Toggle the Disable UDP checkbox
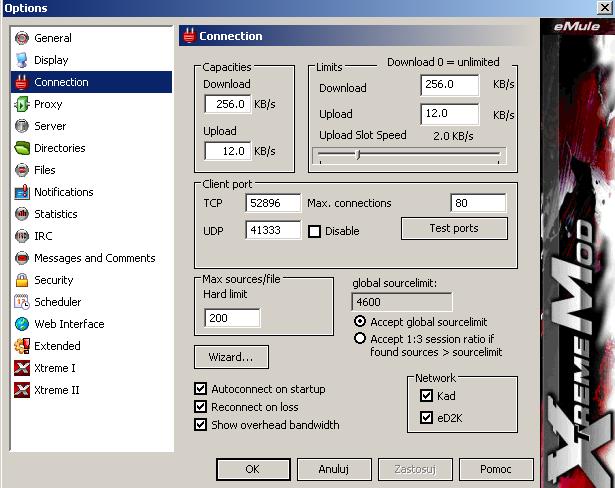615x488 pixels. (x=314, y=231)
